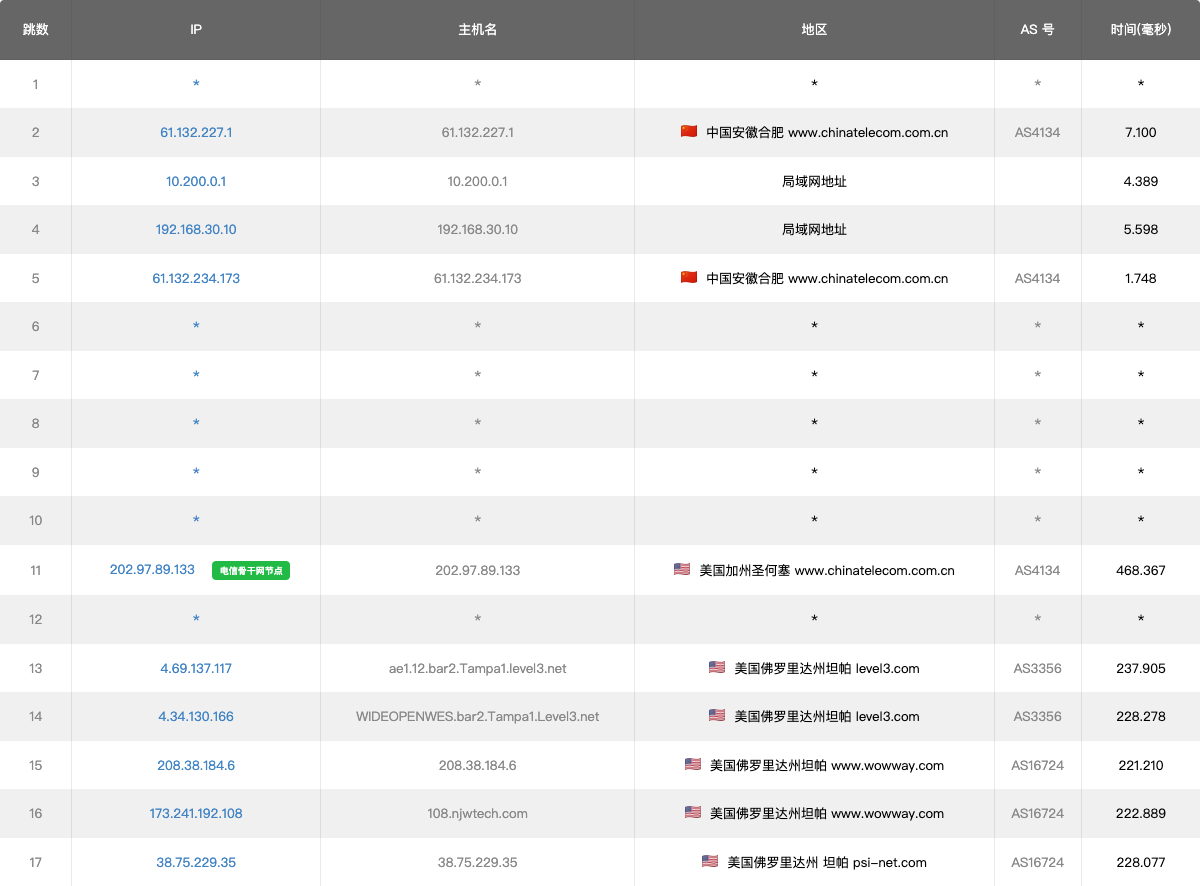The image size is (1200, 886).
Task: Click 局域网地址 in hop 3 row
Action: pos(815,181)
